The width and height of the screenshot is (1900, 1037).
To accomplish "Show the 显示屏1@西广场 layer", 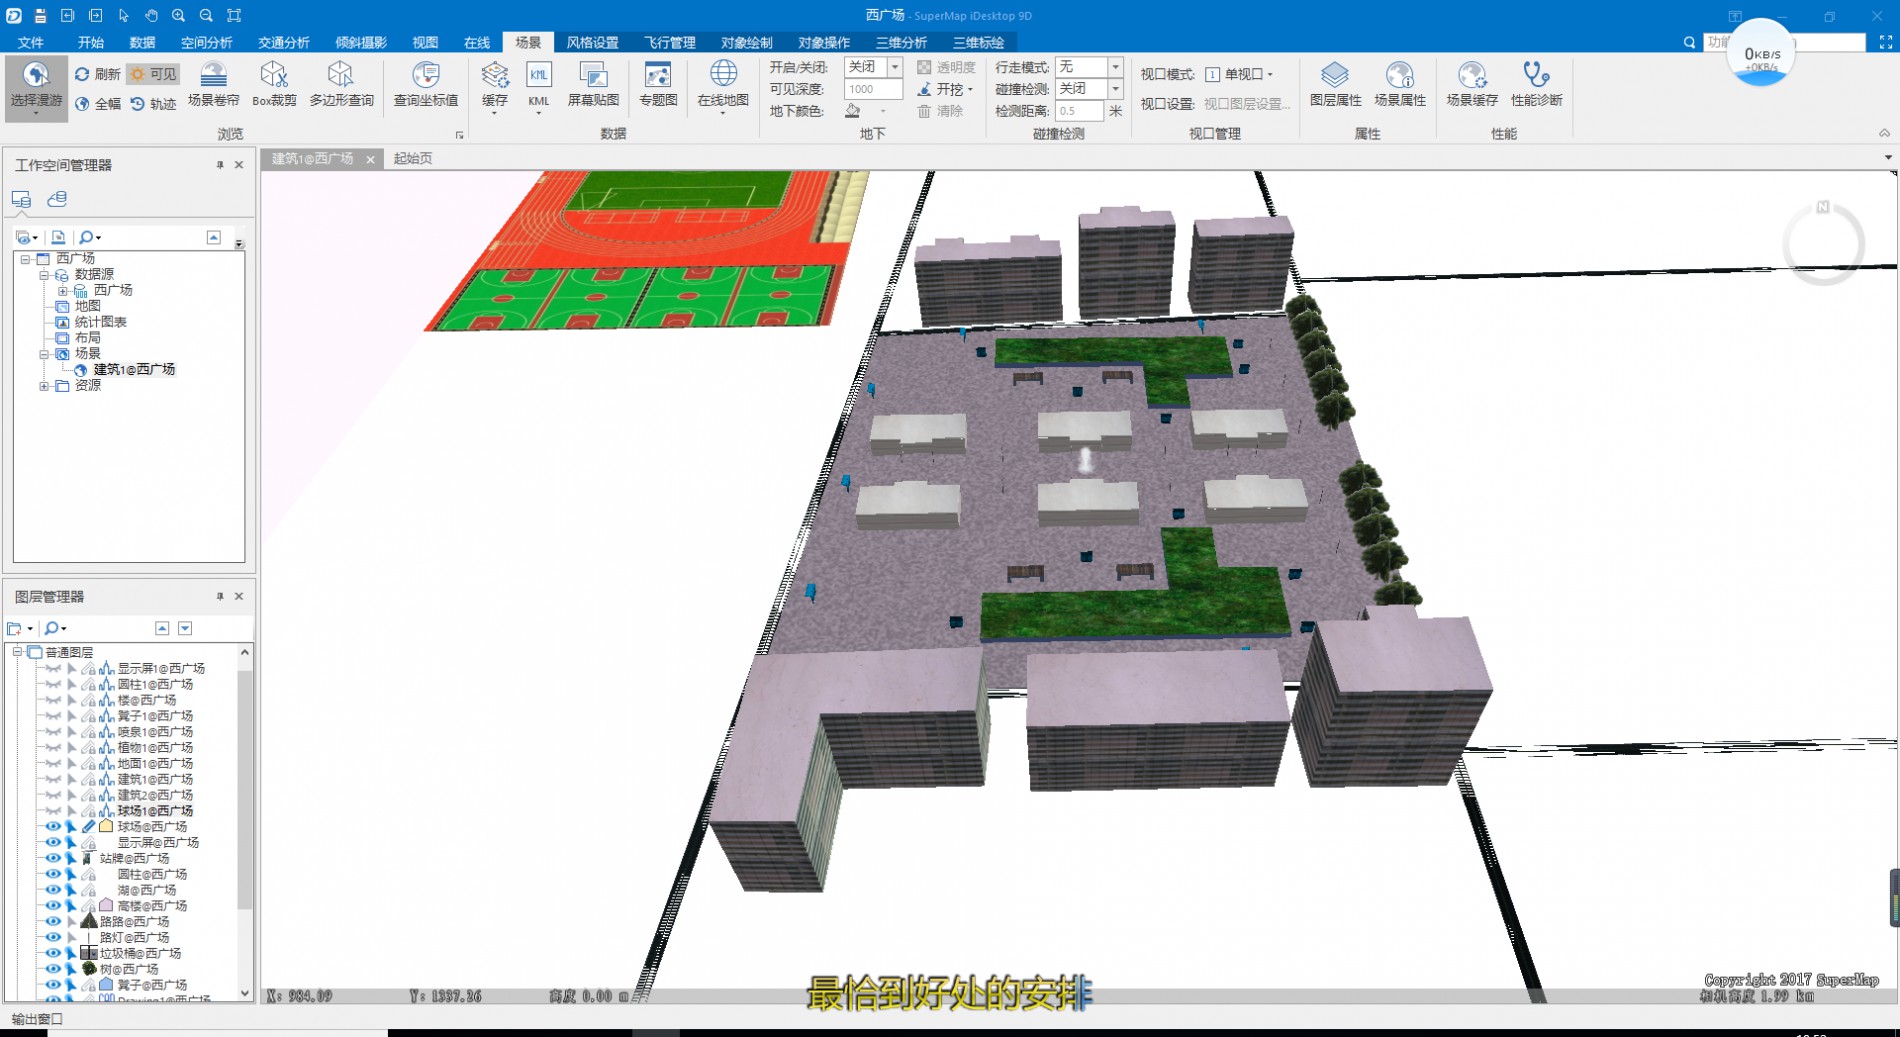I will [x=53, y=669].
